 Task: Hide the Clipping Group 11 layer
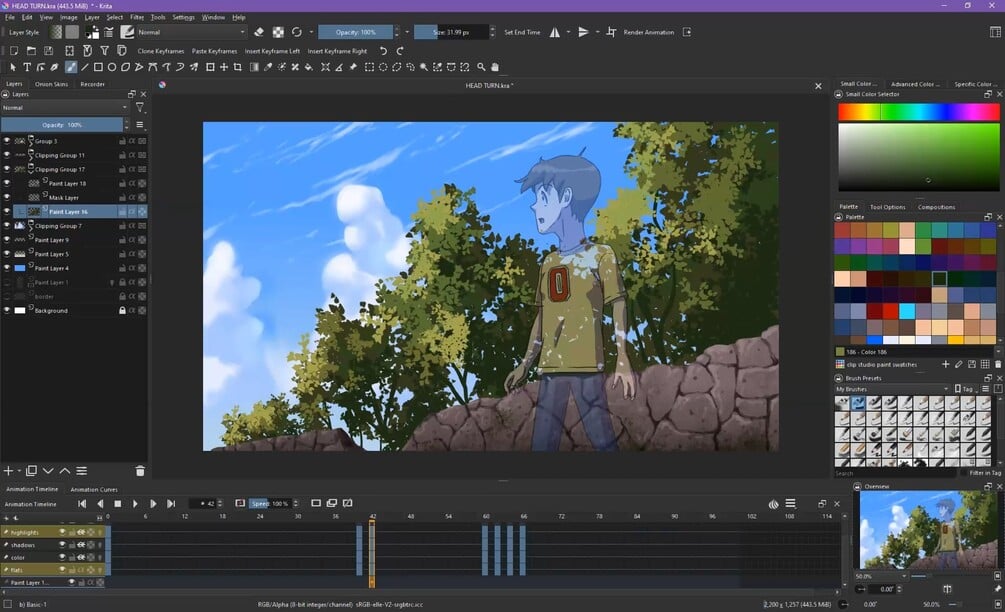pos(7,155)
